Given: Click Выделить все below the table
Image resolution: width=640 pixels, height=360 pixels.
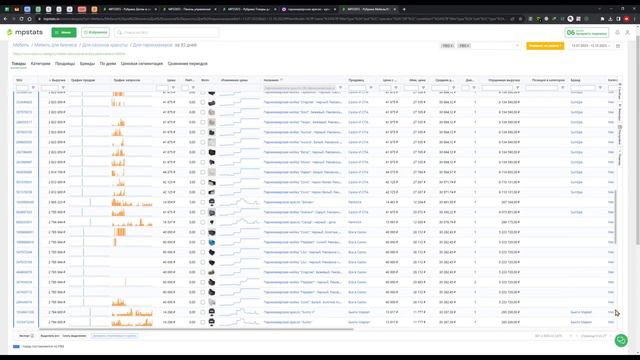Looking at the screenshot, I should 50,336.
